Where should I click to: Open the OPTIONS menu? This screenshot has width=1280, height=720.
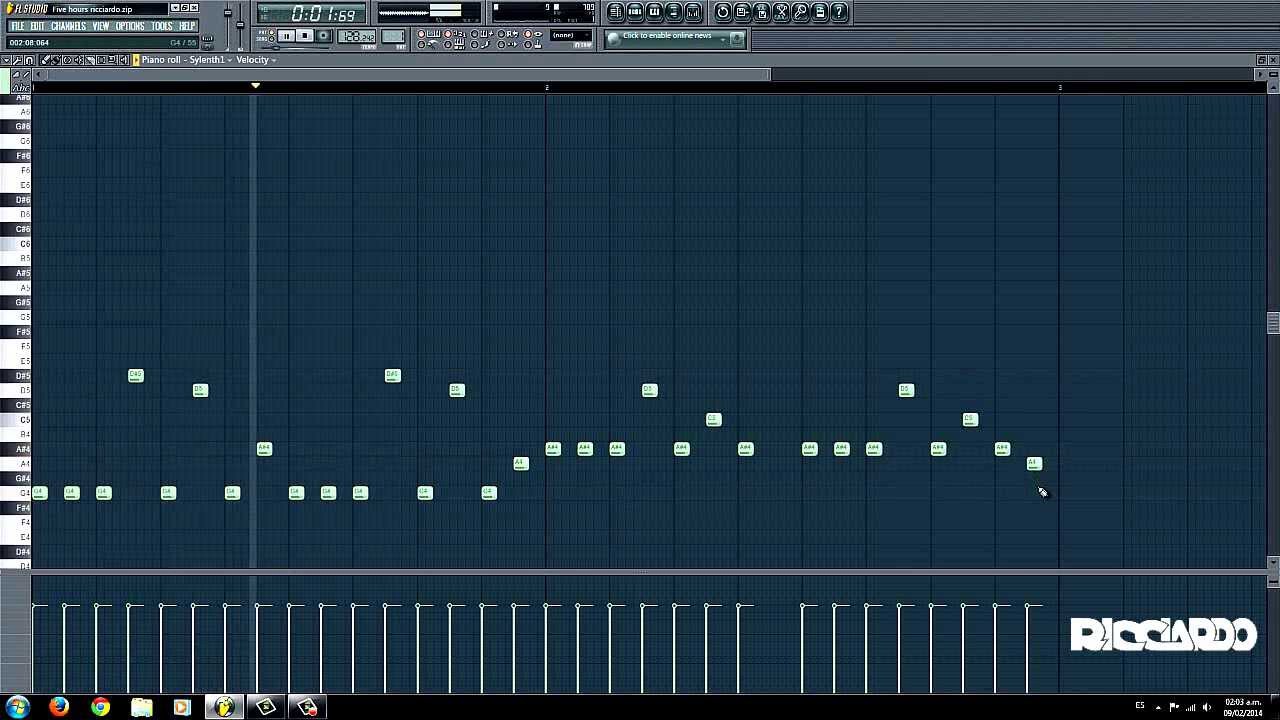point(130,26)
